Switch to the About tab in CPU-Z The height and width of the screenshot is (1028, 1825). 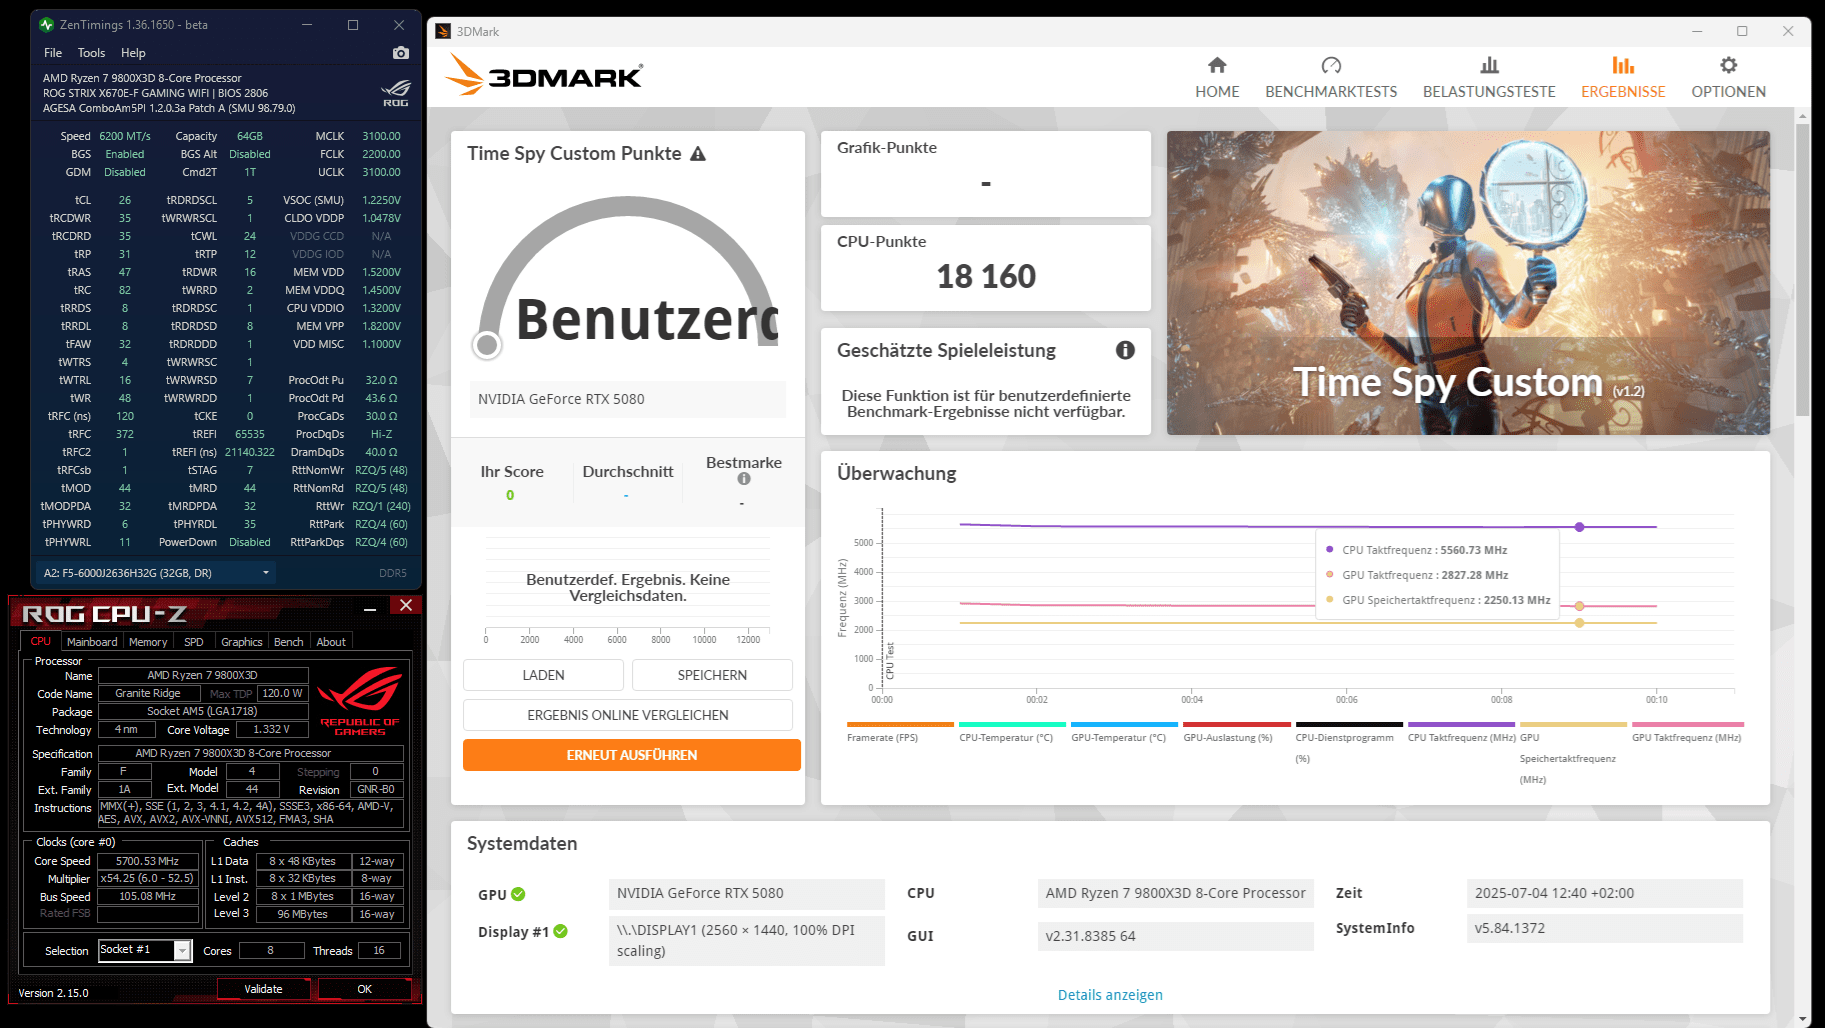(331, 642)
